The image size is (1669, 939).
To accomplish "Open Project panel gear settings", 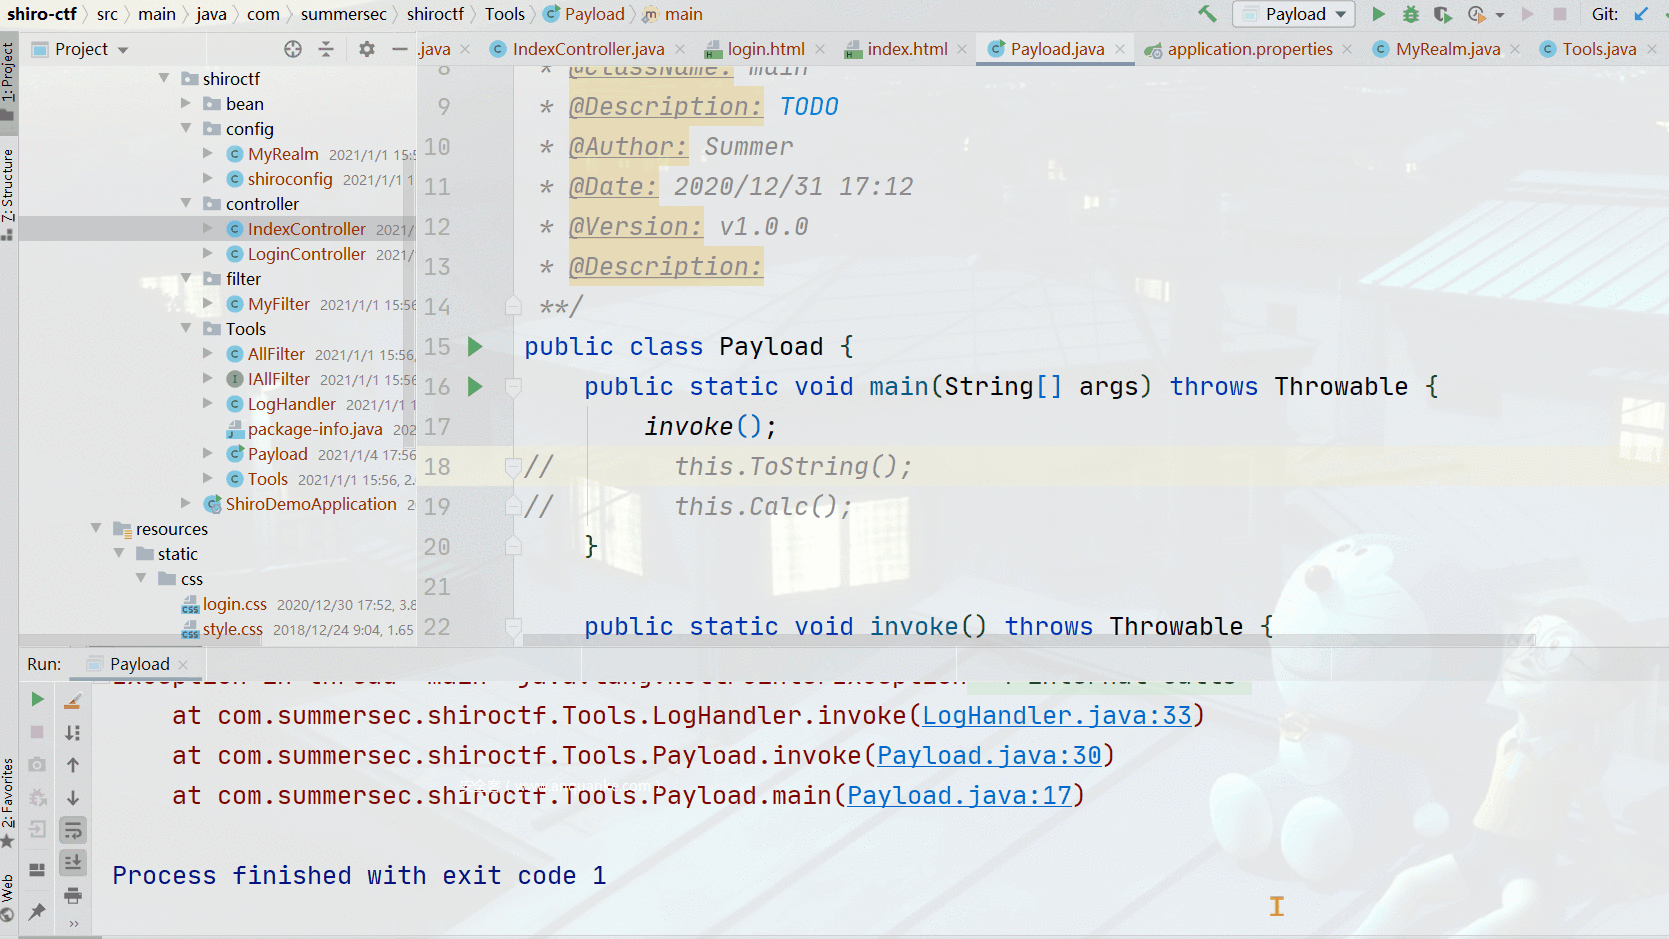I will point(367,49).
